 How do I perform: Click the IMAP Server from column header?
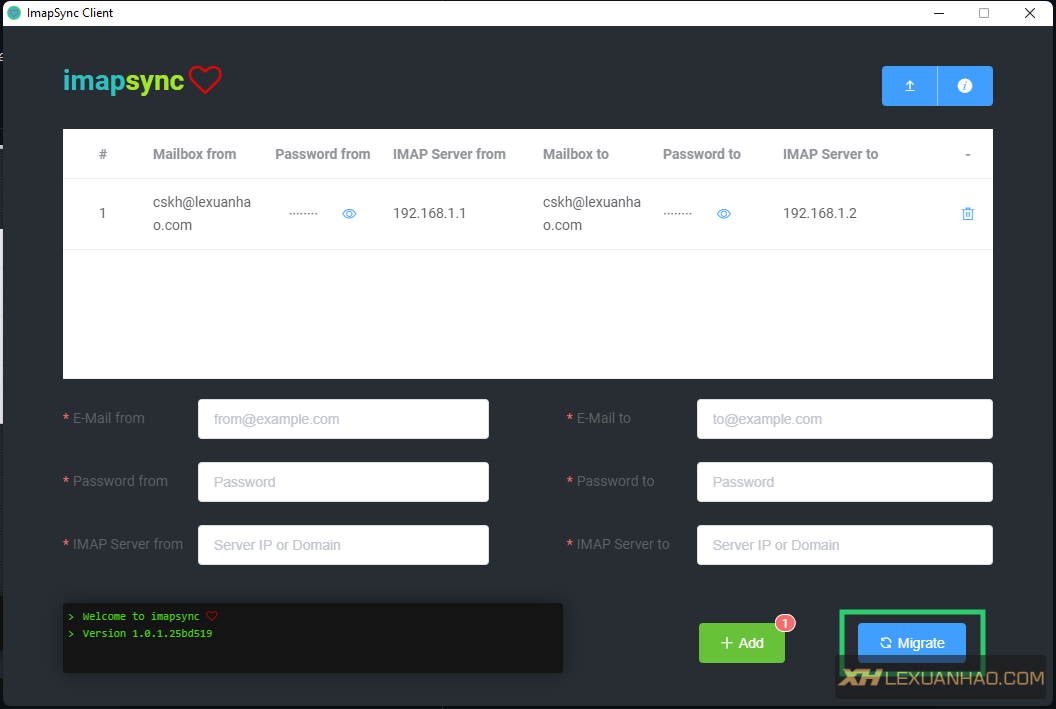[449, 154]
